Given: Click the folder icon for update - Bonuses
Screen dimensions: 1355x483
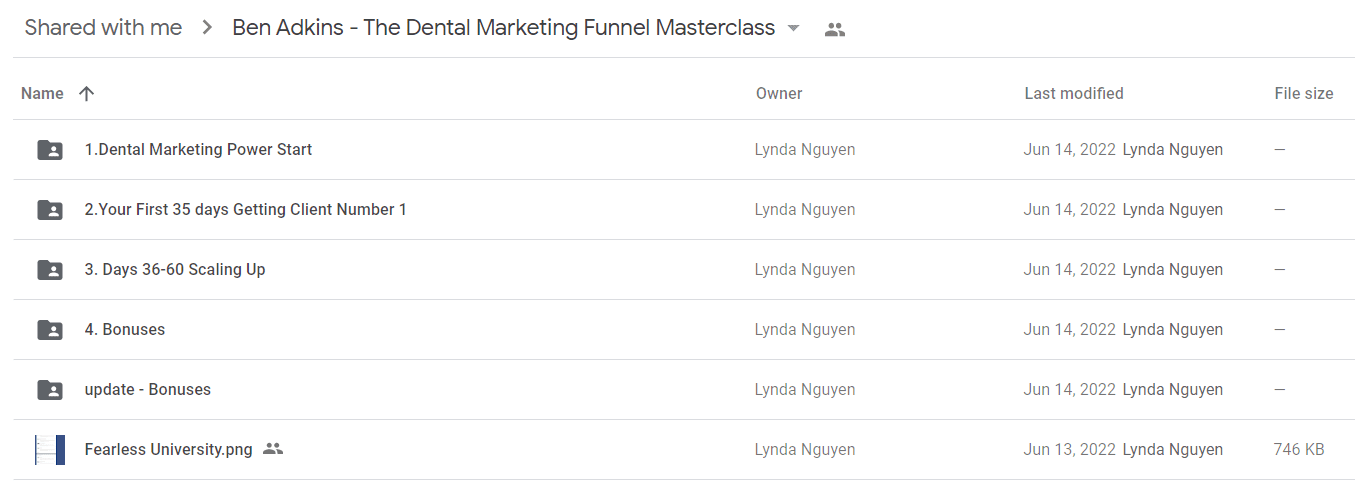Looking at the screenshot, I should coord(50,390).
